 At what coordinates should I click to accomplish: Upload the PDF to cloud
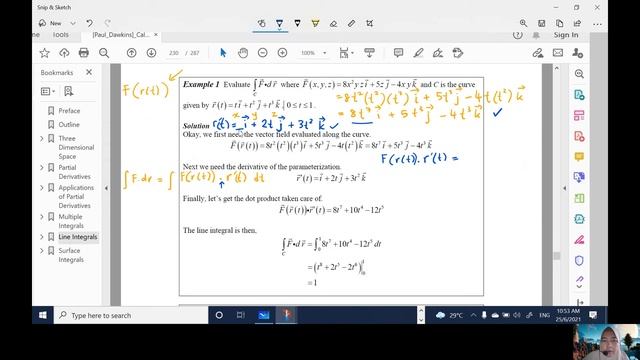pyautogui.click(x=64, y=53)
